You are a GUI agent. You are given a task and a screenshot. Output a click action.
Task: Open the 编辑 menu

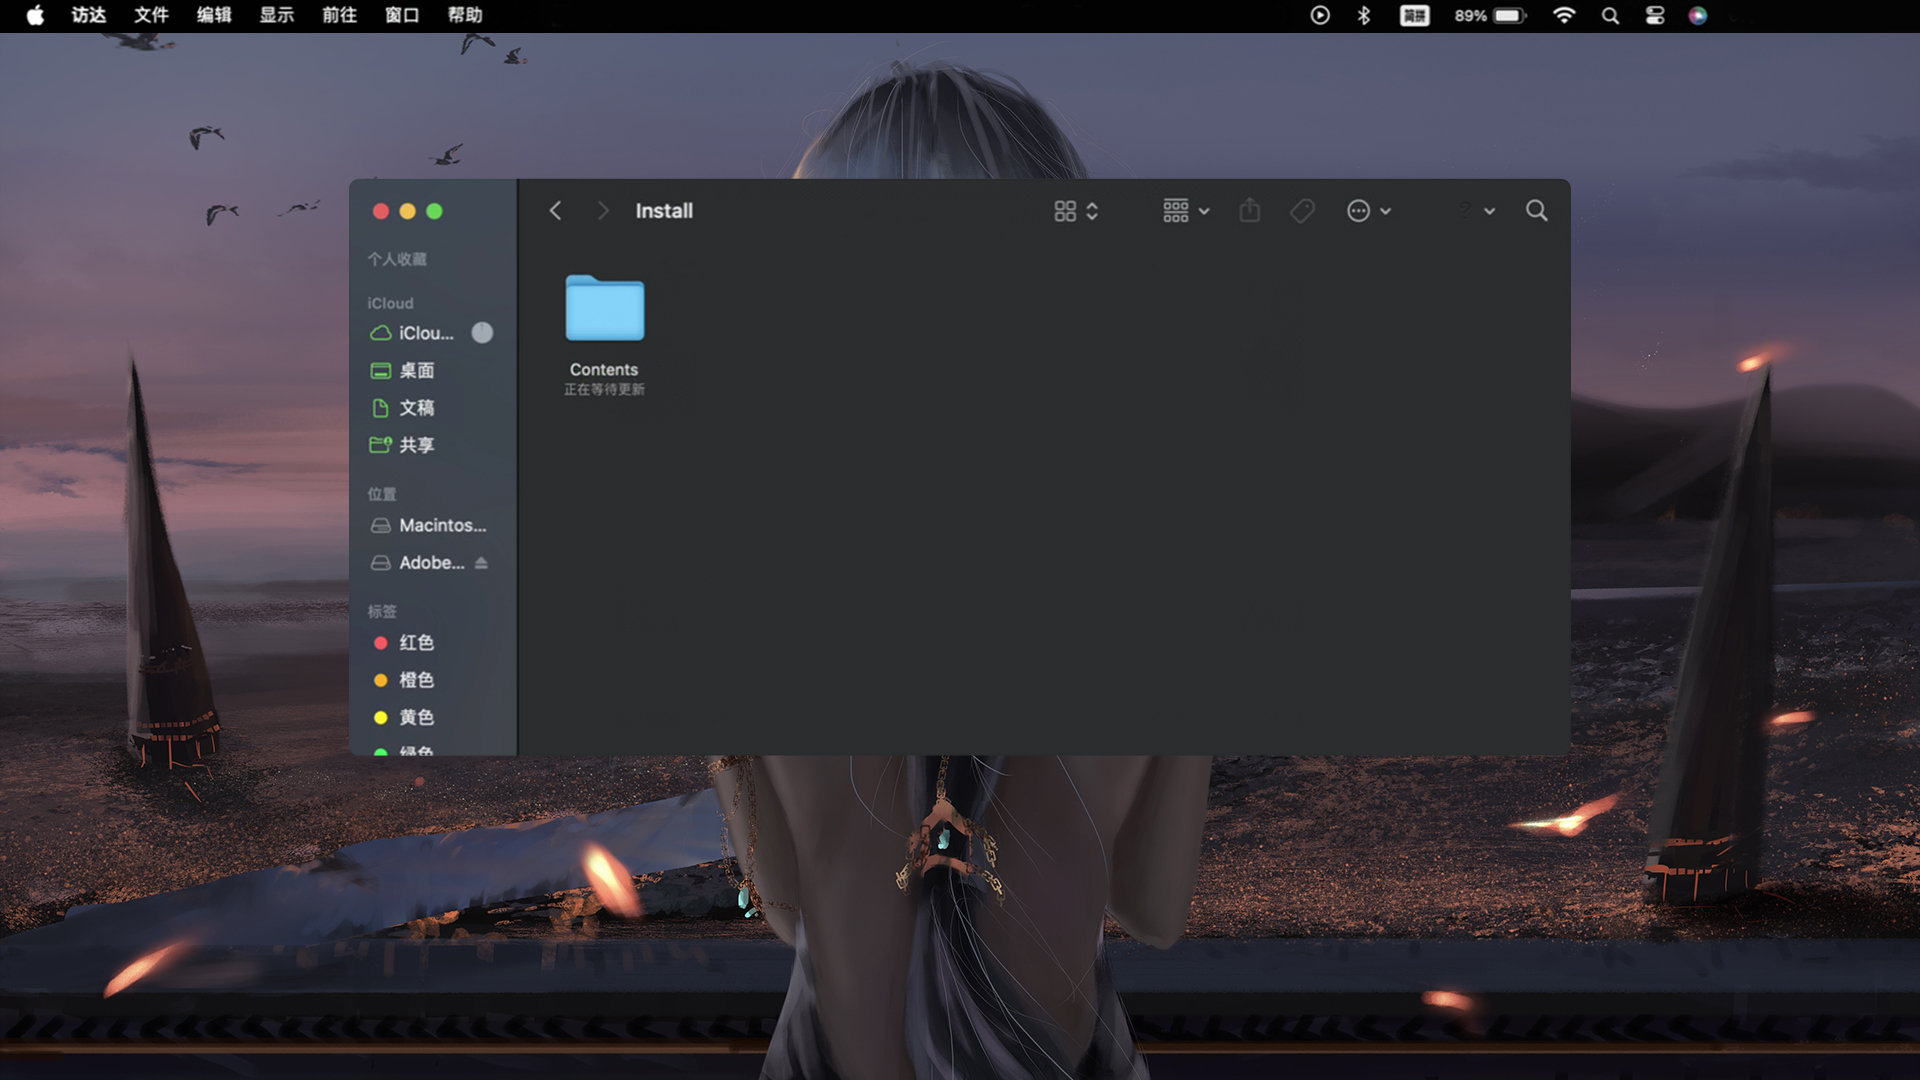pyautogui.click(x=214, y=15)
